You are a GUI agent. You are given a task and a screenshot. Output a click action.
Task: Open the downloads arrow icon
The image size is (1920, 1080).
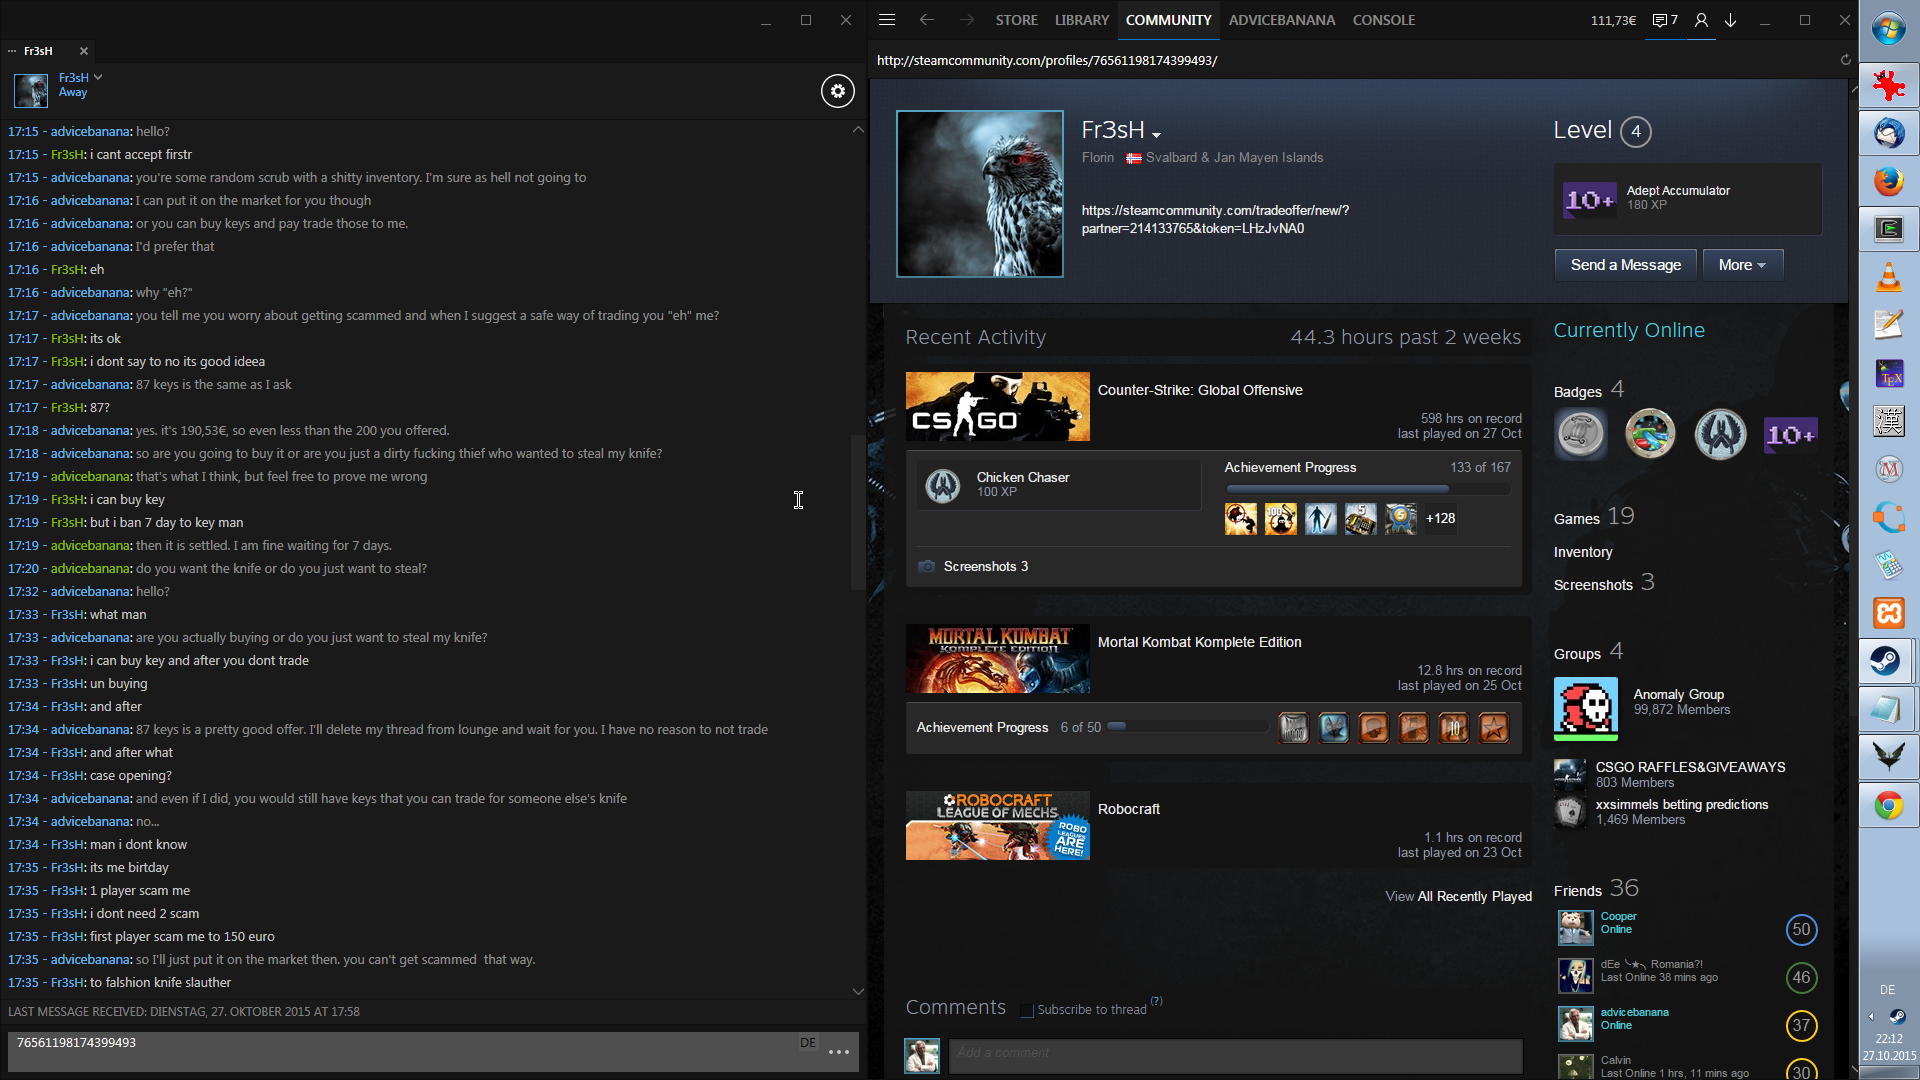coord(1731,20)
